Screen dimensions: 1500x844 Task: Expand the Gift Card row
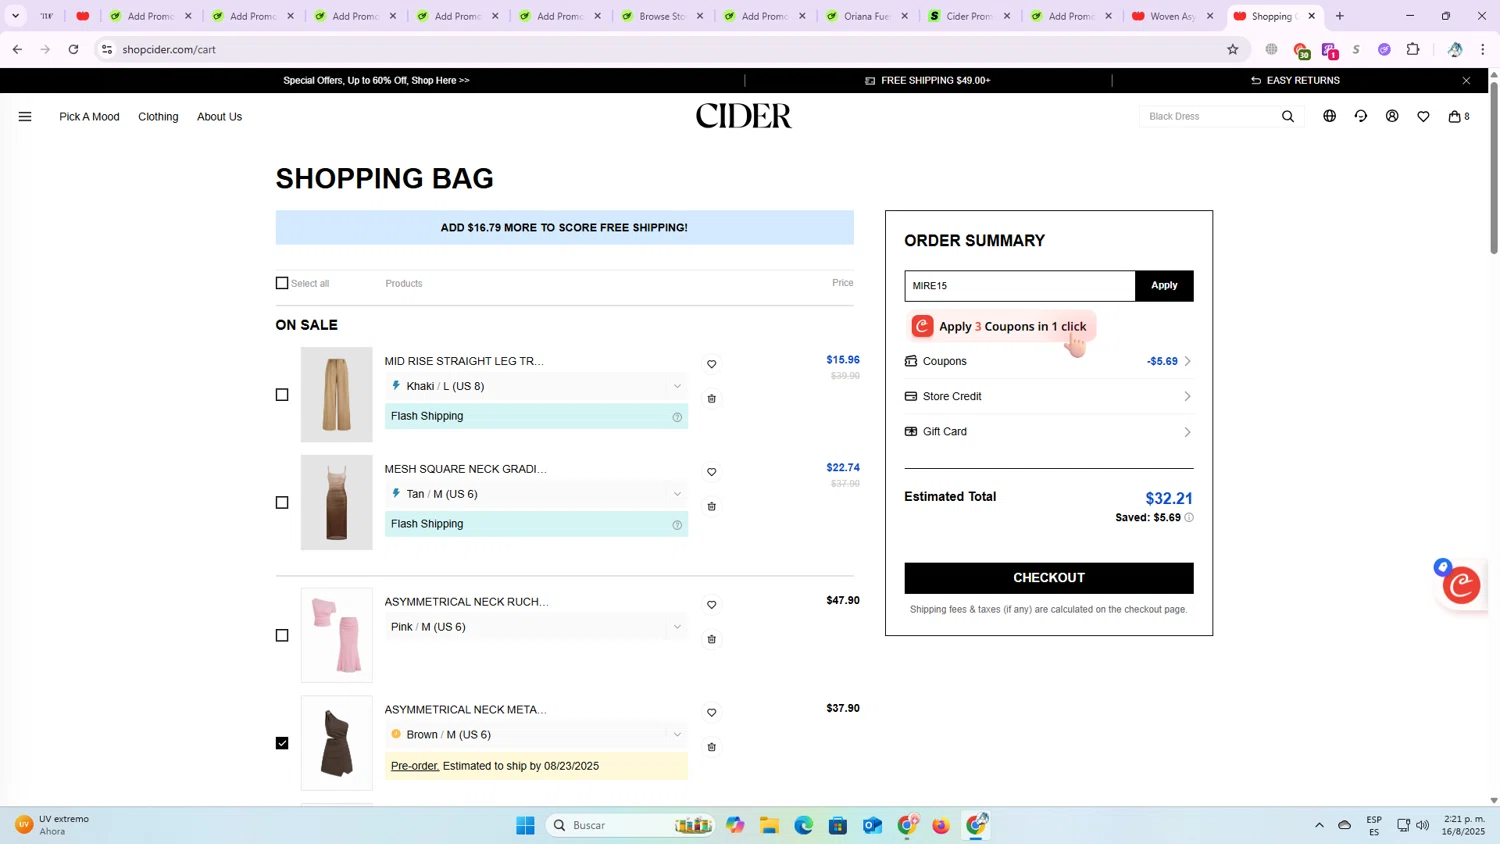1049,432
